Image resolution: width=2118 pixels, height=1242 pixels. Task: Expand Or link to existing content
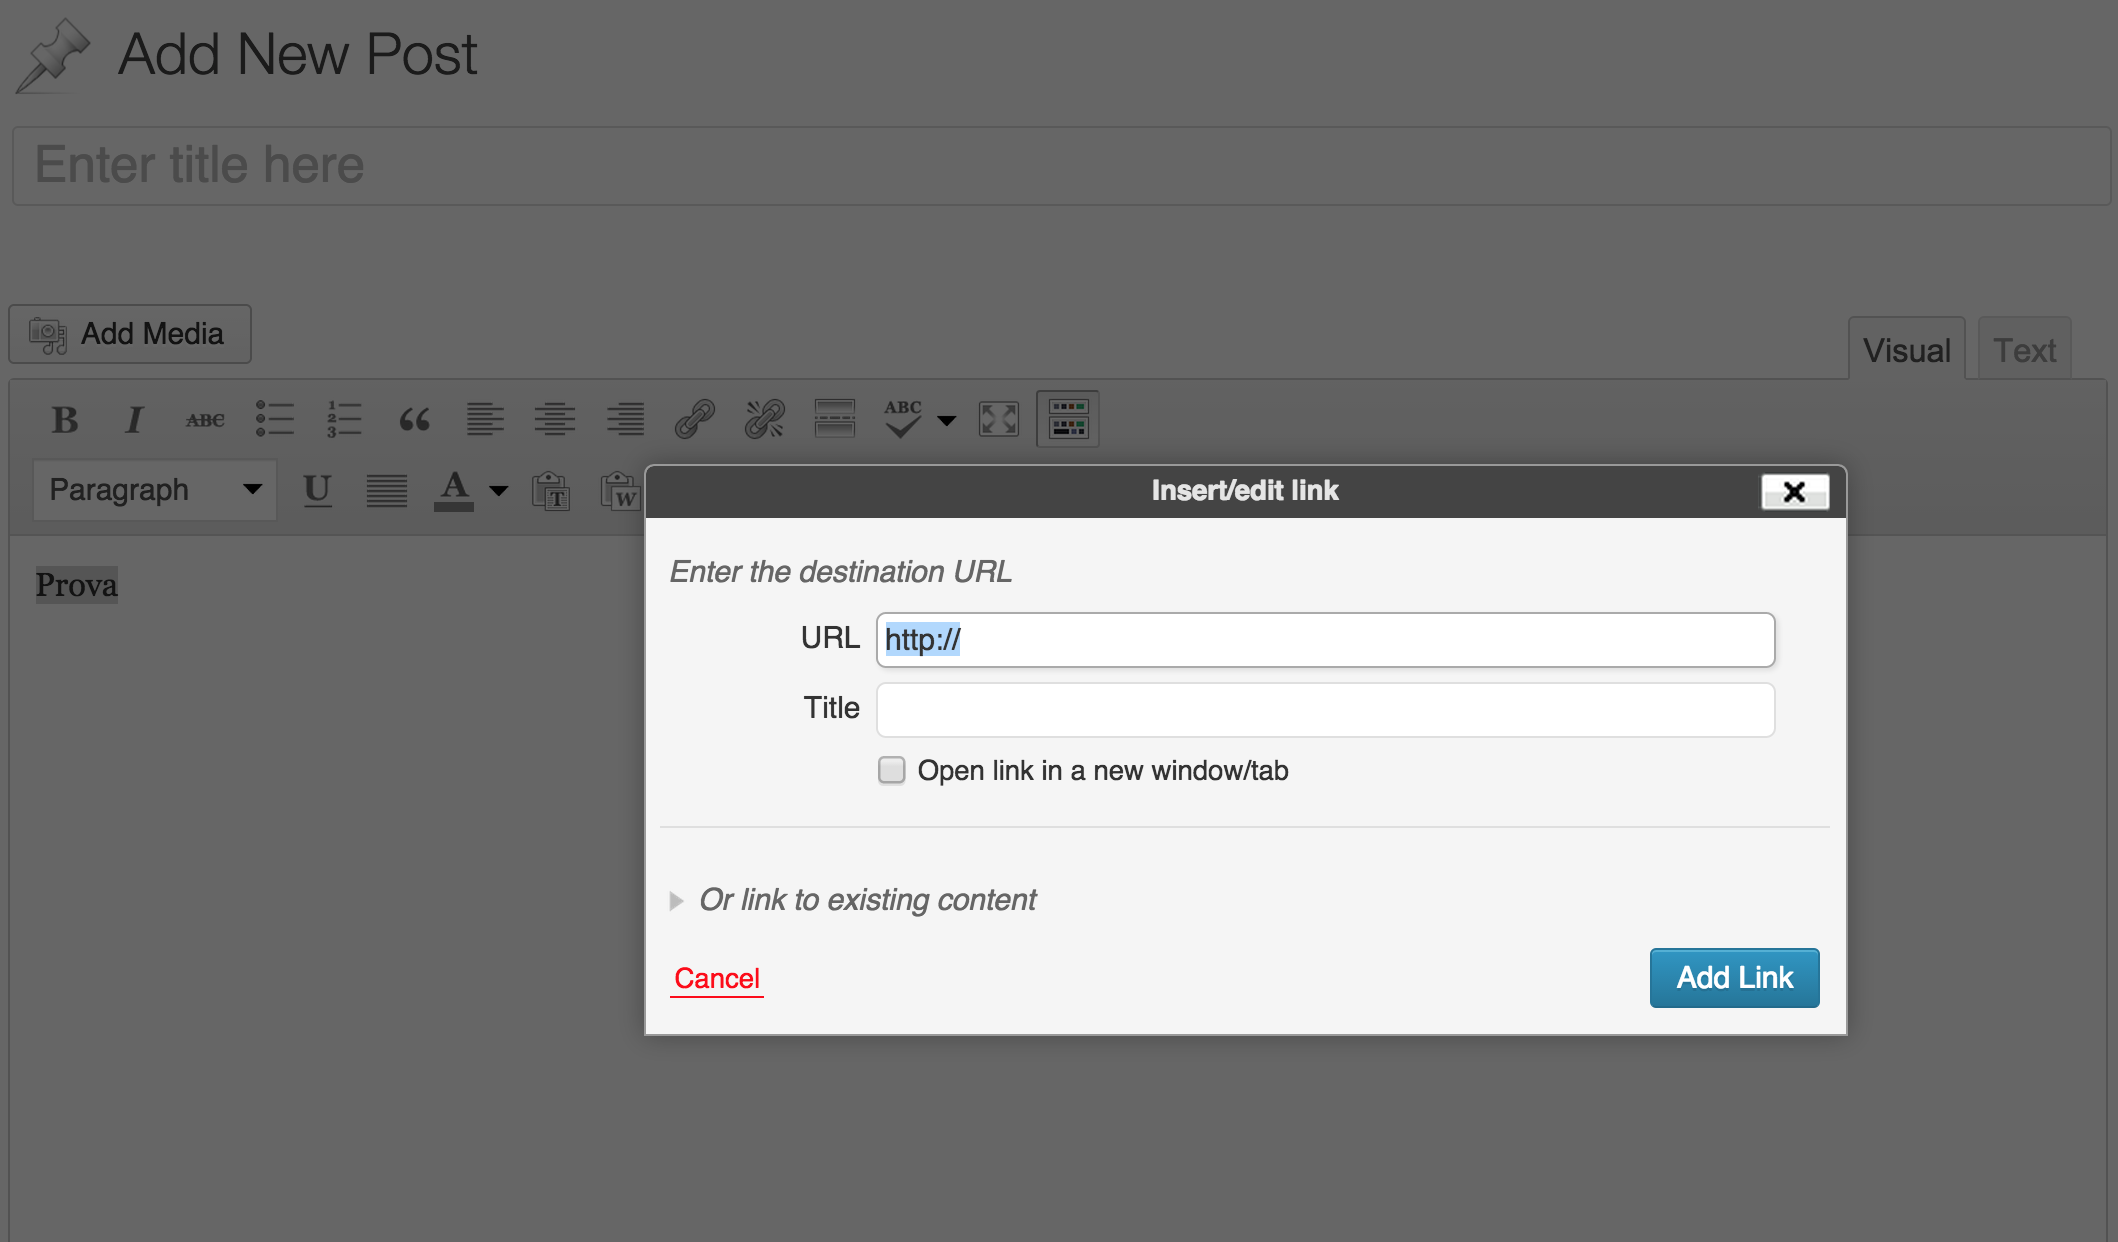tap(853, 900)
